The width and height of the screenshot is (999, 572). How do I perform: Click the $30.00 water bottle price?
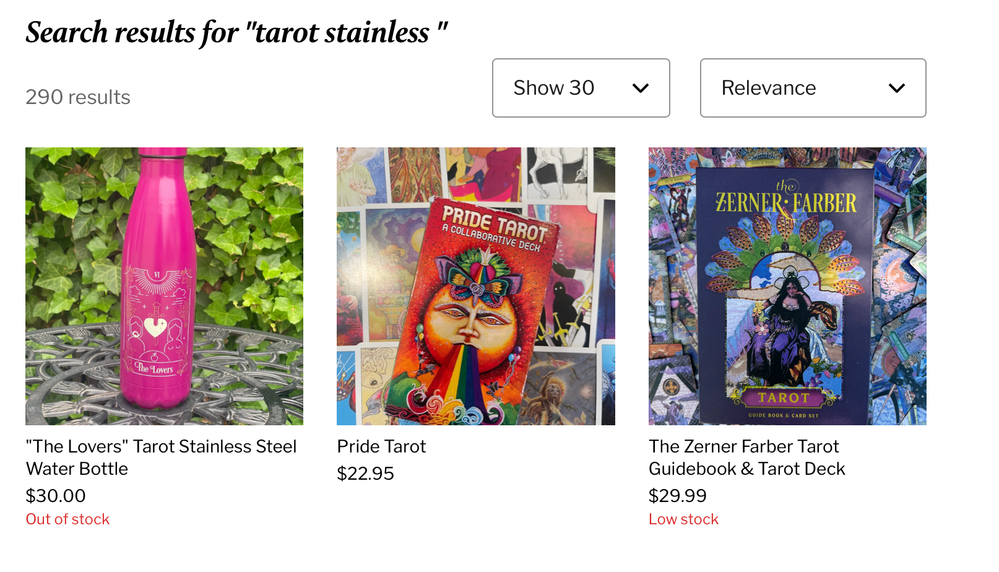[x=56, y=495]
